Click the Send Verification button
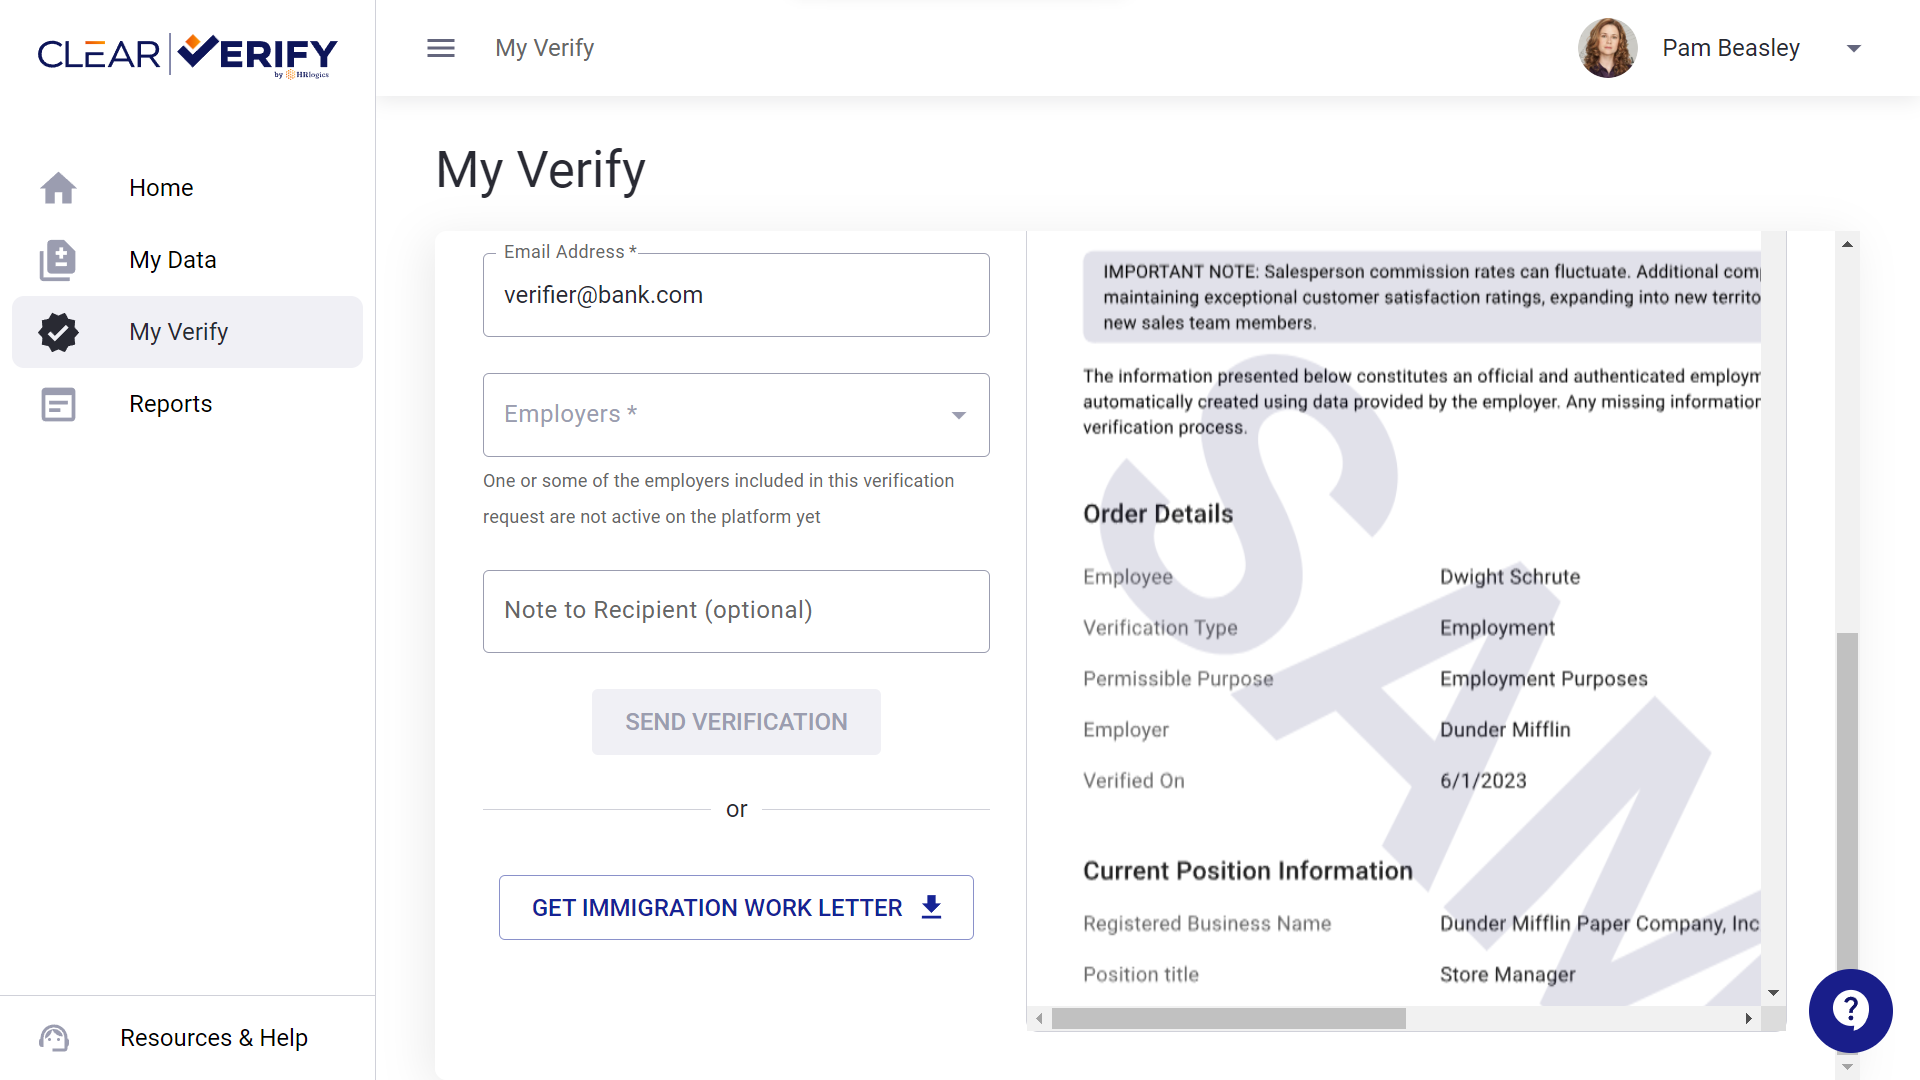Image resolution: width=1920 pixels, height=1080 pixels. tap(736, 722)
